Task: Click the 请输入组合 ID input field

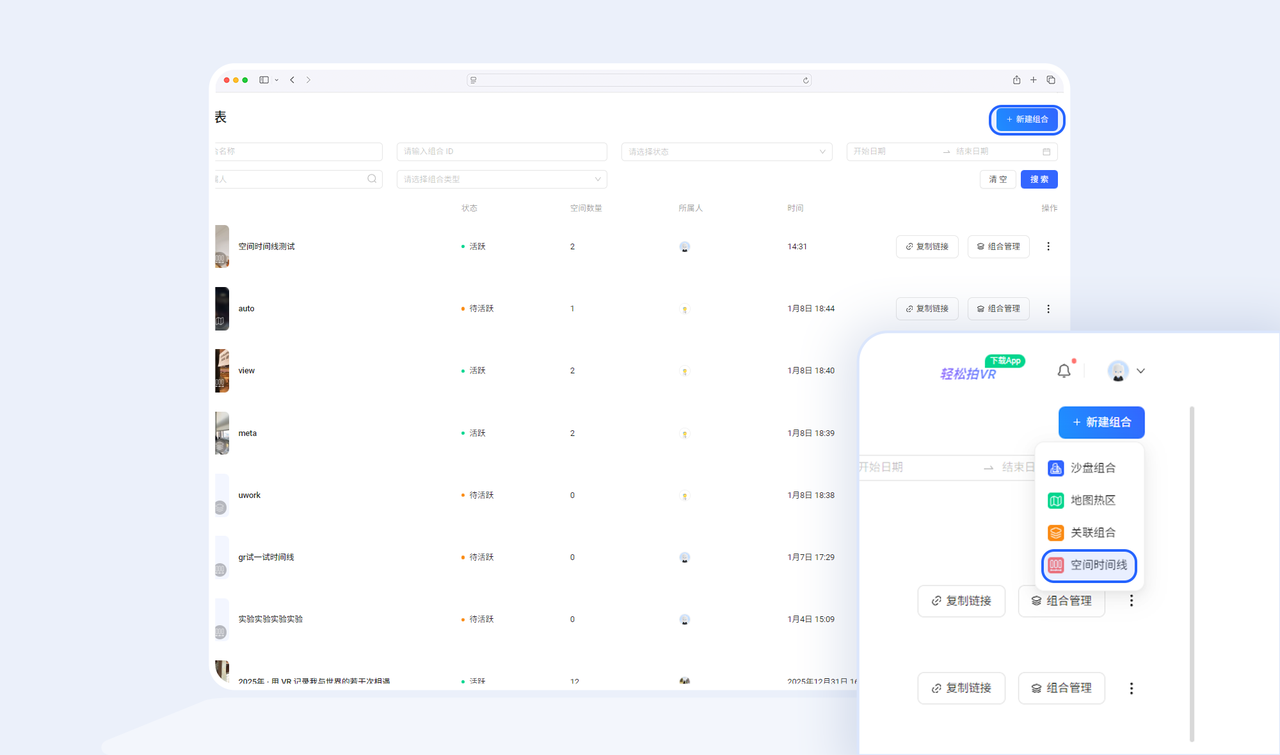Action: click(501, 152)
